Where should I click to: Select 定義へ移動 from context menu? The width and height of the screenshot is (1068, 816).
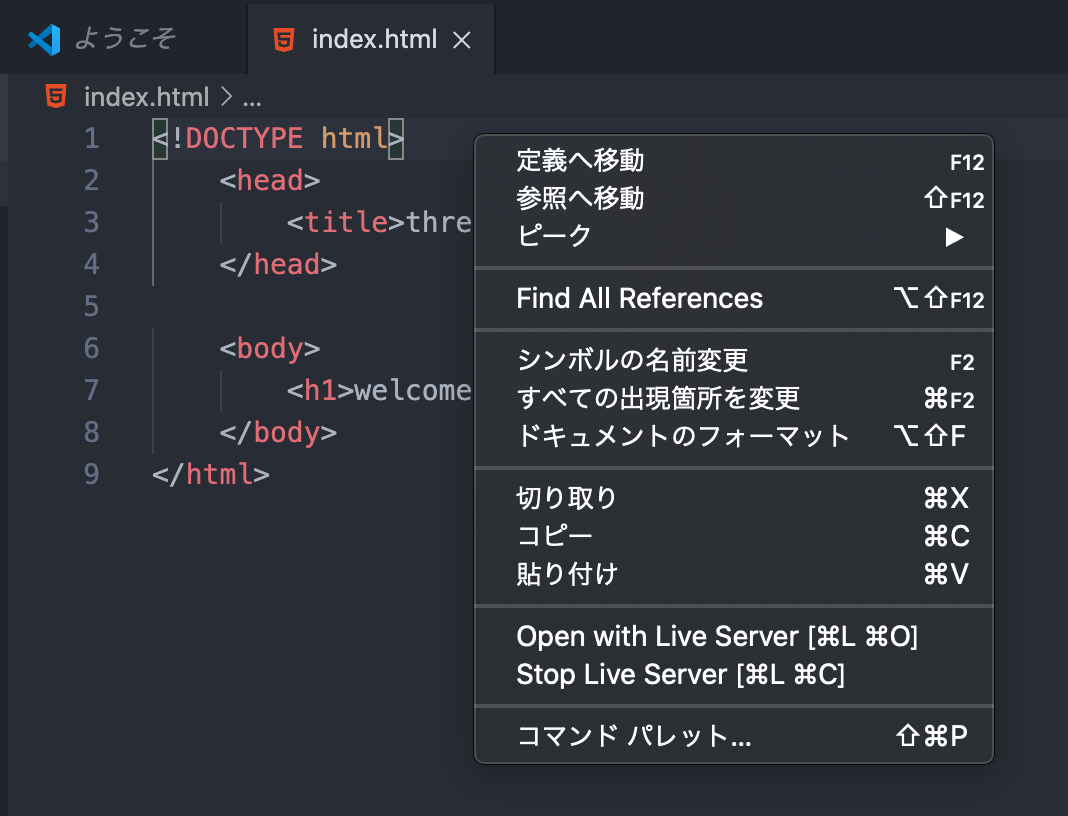[580, 160]
